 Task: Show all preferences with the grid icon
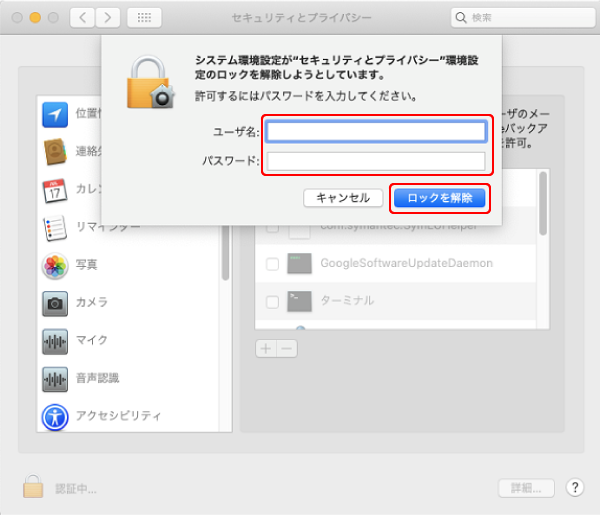(144, 18)
